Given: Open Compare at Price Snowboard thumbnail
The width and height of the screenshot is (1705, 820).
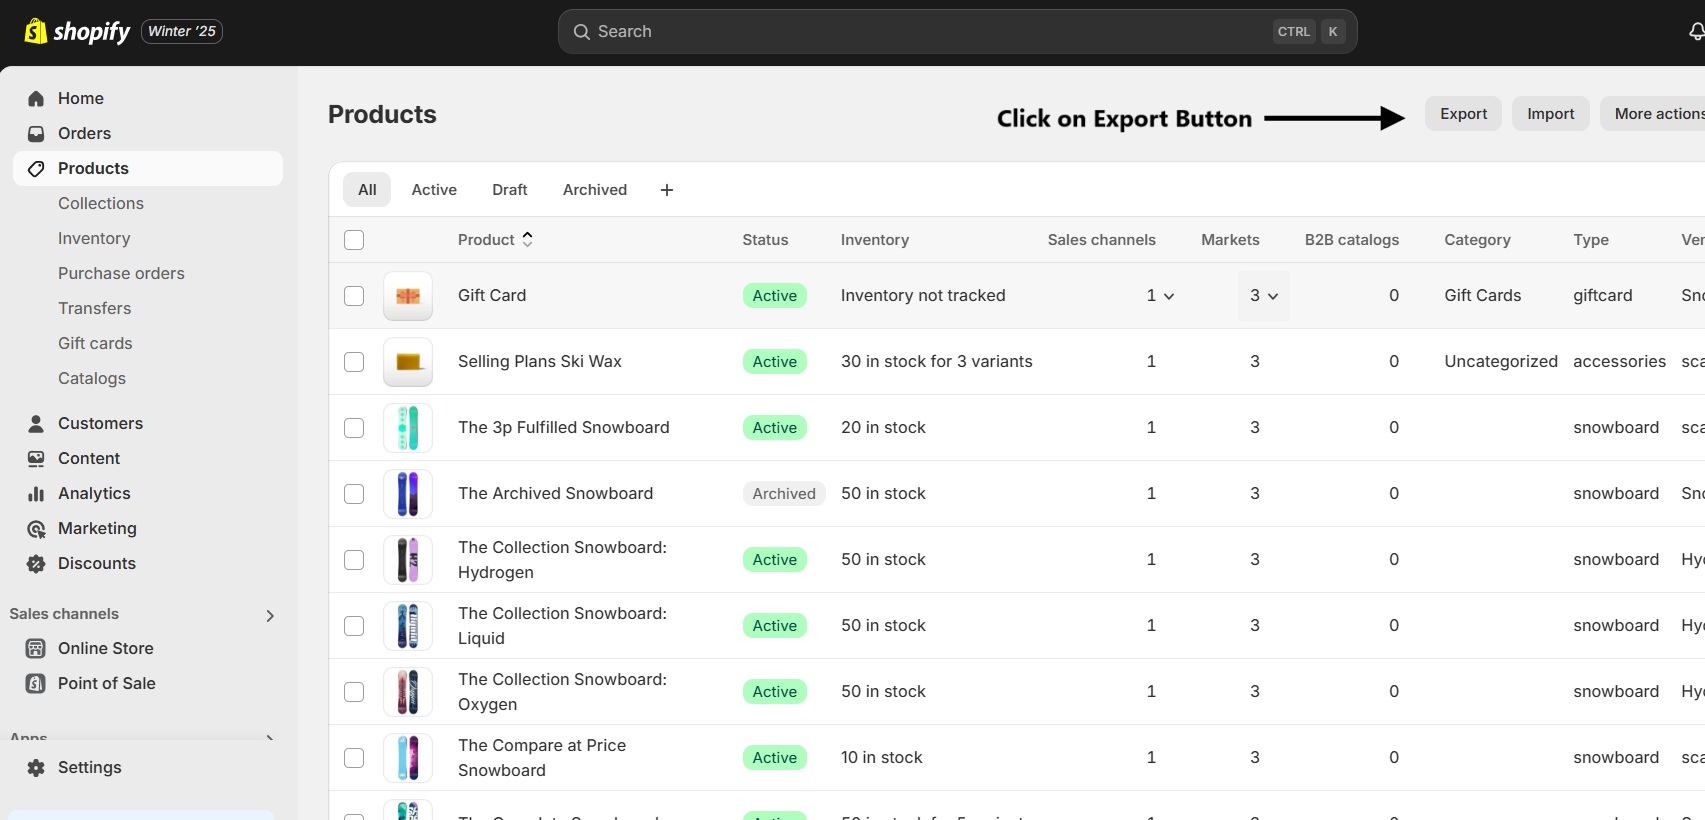Looking at the screenshot, I should tap(408, 758).
